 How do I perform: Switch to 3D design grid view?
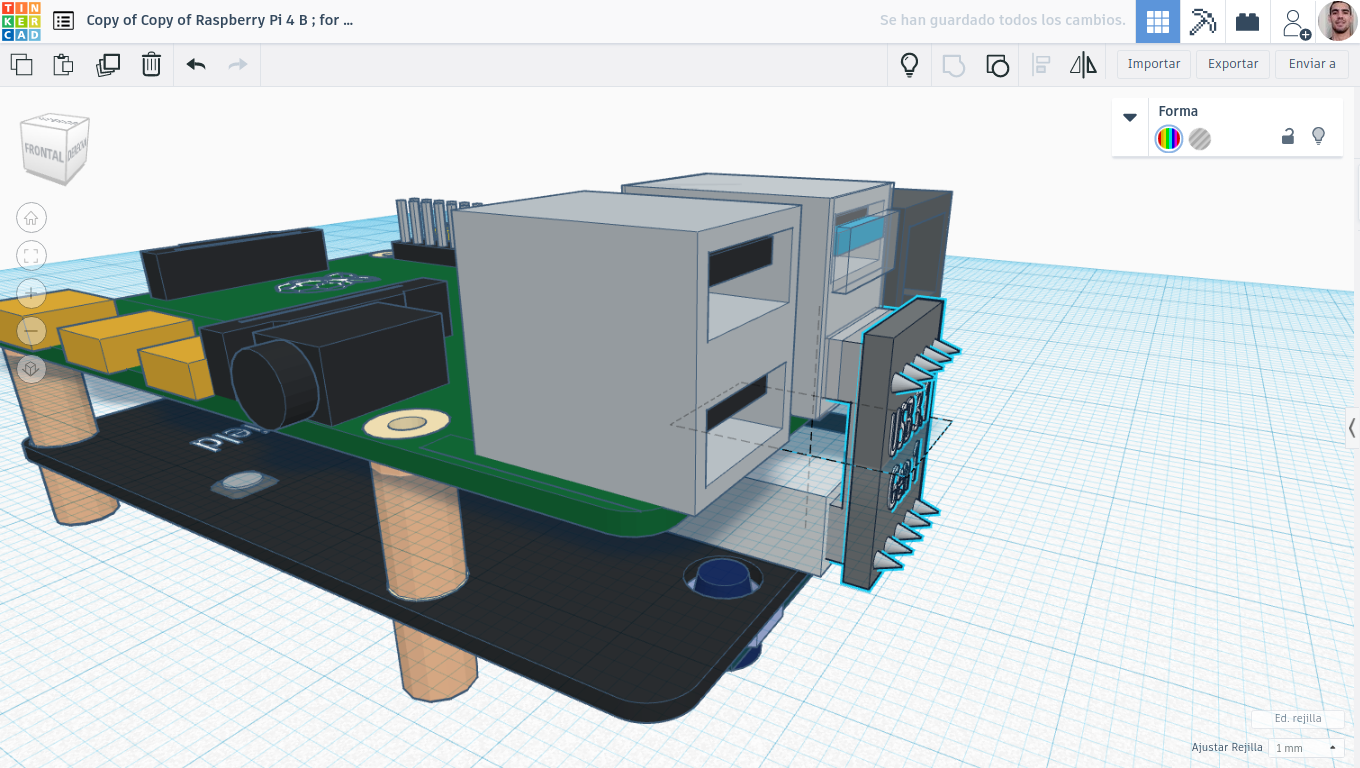(x=1158, y=21)
